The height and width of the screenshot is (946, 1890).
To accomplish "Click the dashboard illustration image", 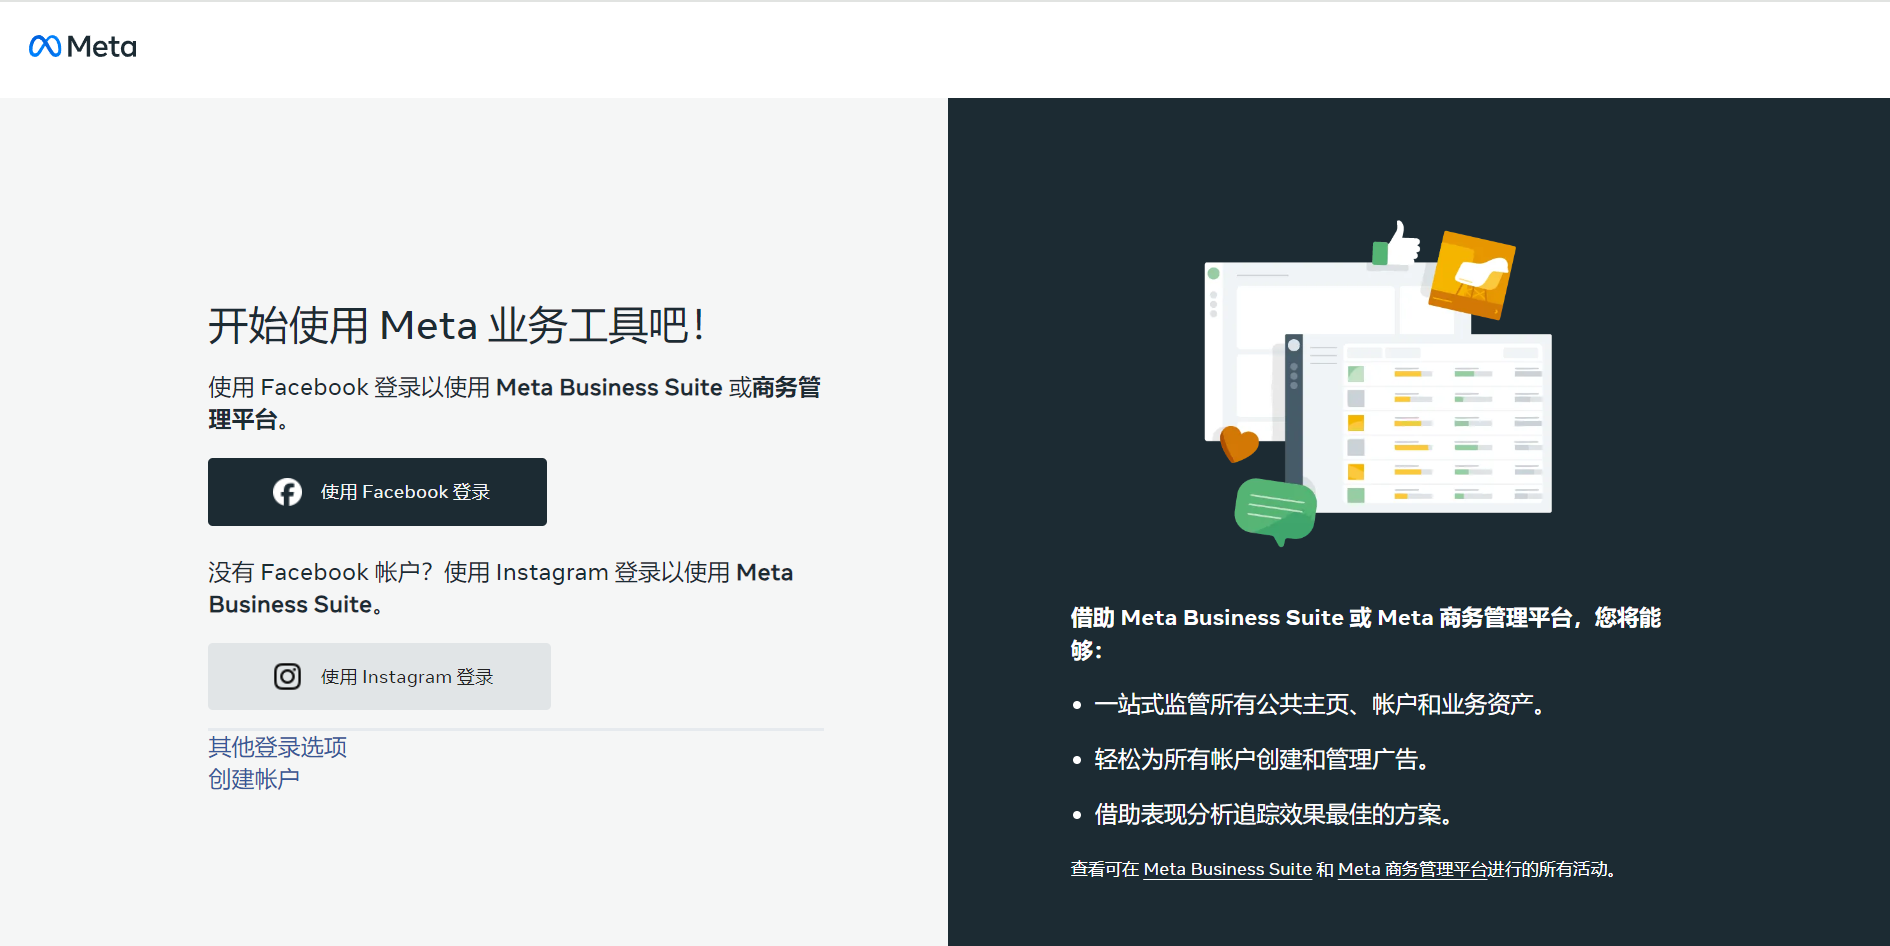I will (x=1378, y=383).
